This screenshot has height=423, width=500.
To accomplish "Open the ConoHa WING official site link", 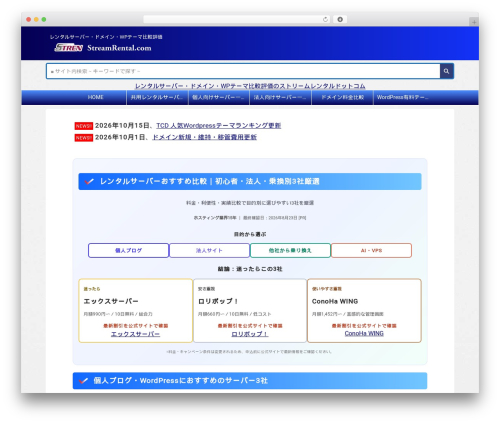I will 364,333.
